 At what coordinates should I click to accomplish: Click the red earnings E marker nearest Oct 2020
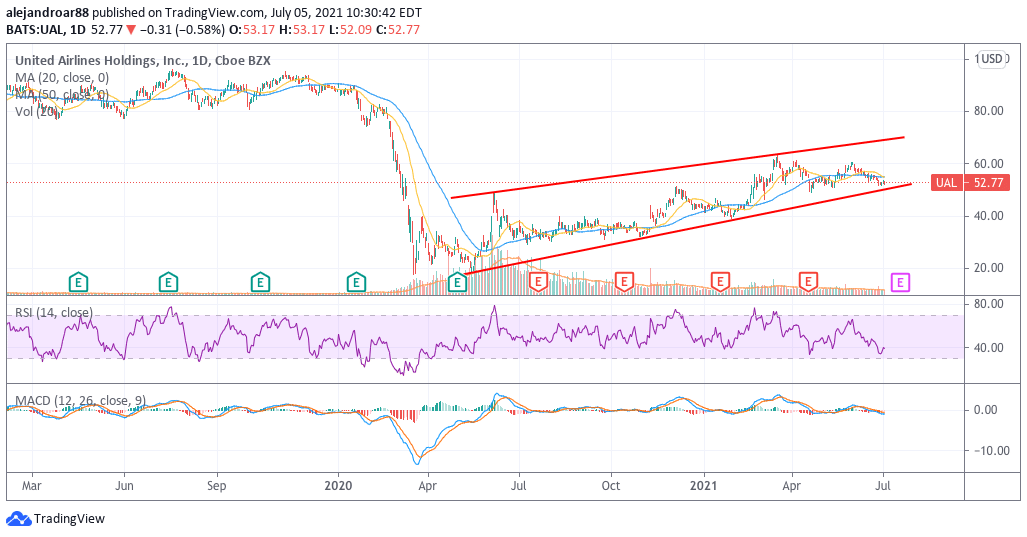624,282
